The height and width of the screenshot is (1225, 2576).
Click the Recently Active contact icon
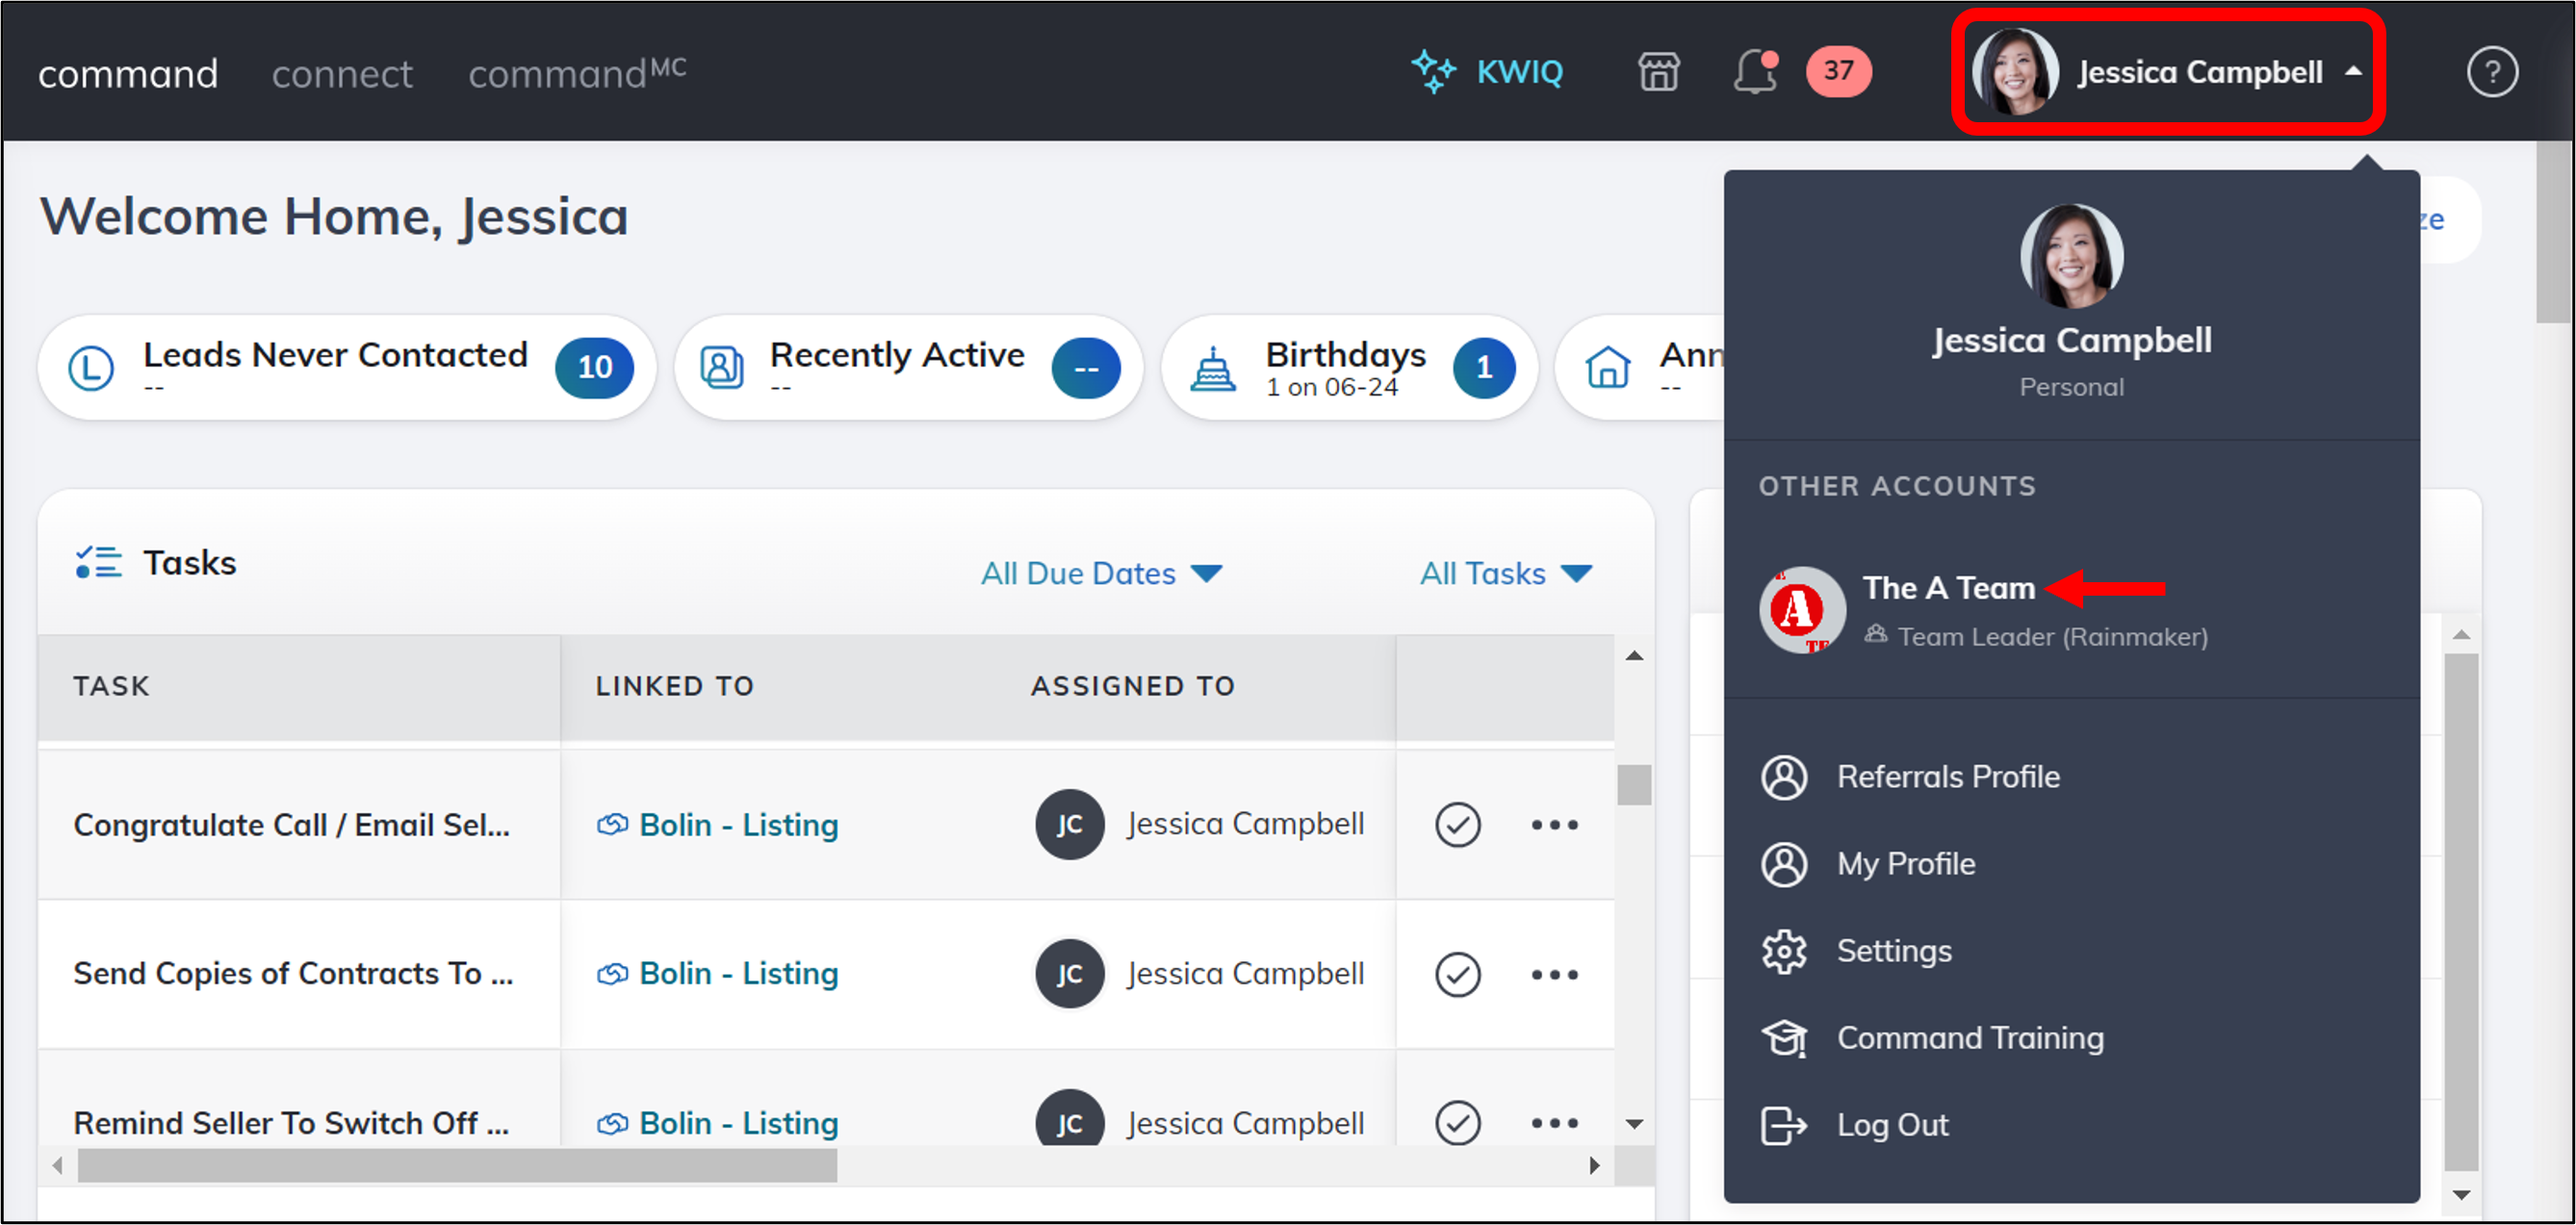click(721, 367)
